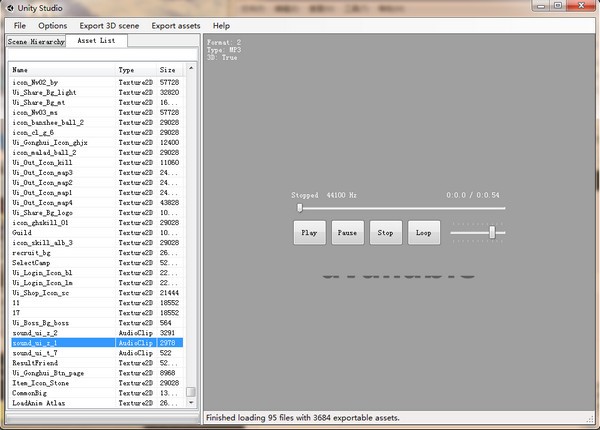600x430 pixels.
Task: Open the Export 3D scene menu
Action: click(x=109, y=26)
